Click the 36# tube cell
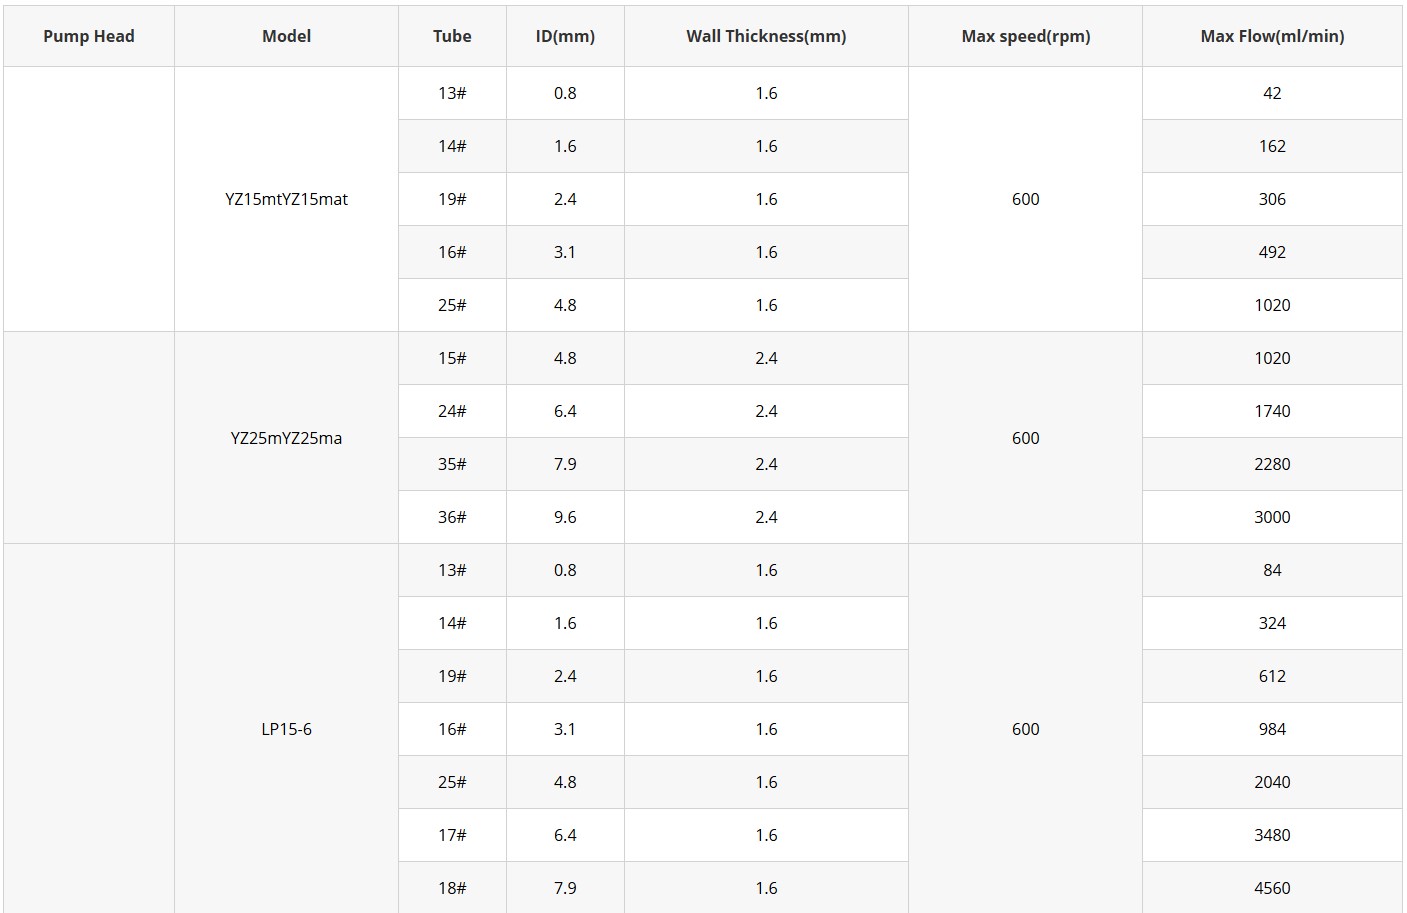 (452, 517)
